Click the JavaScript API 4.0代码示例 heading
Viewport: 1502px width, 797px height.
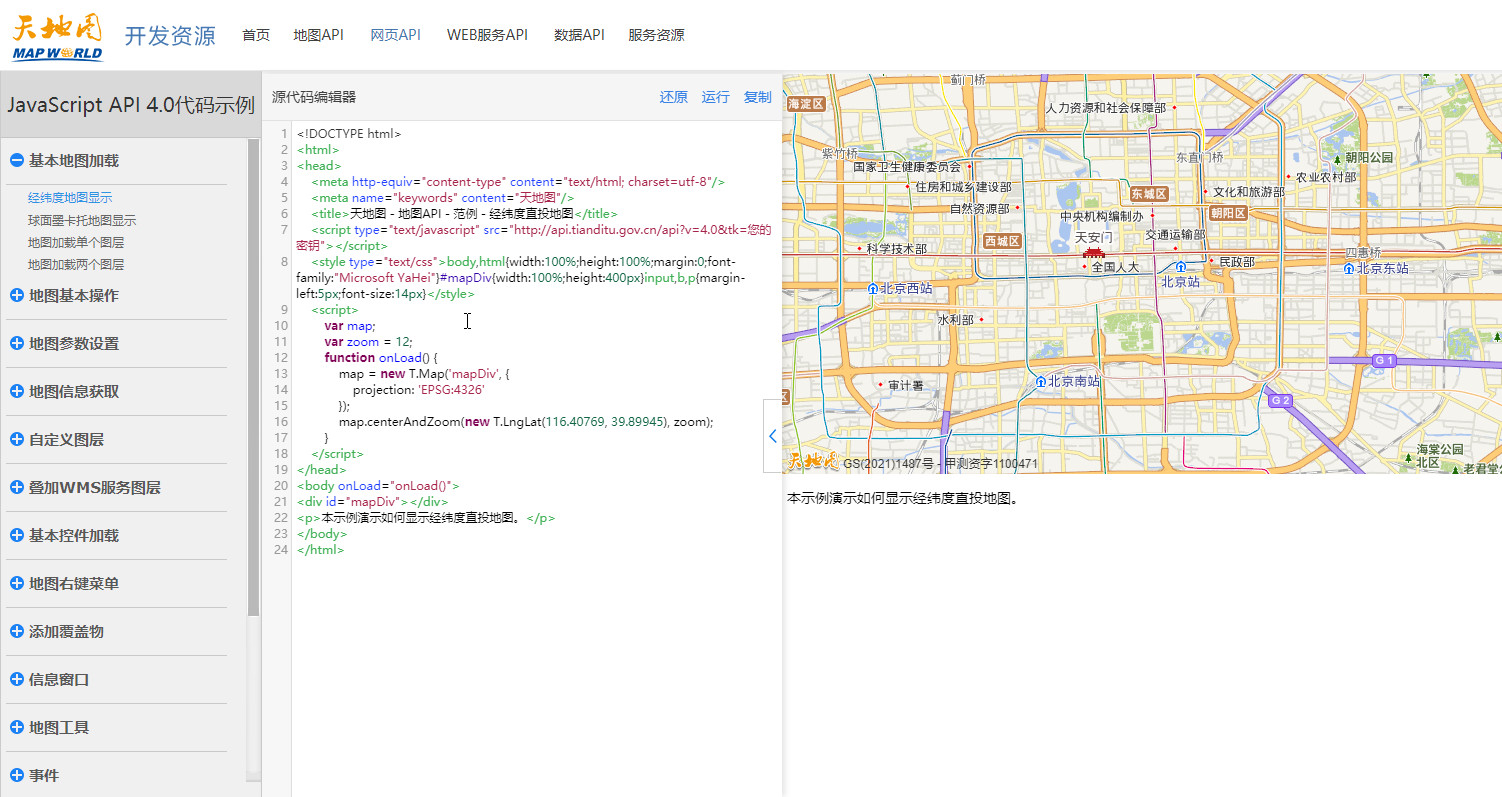[131, 105]
